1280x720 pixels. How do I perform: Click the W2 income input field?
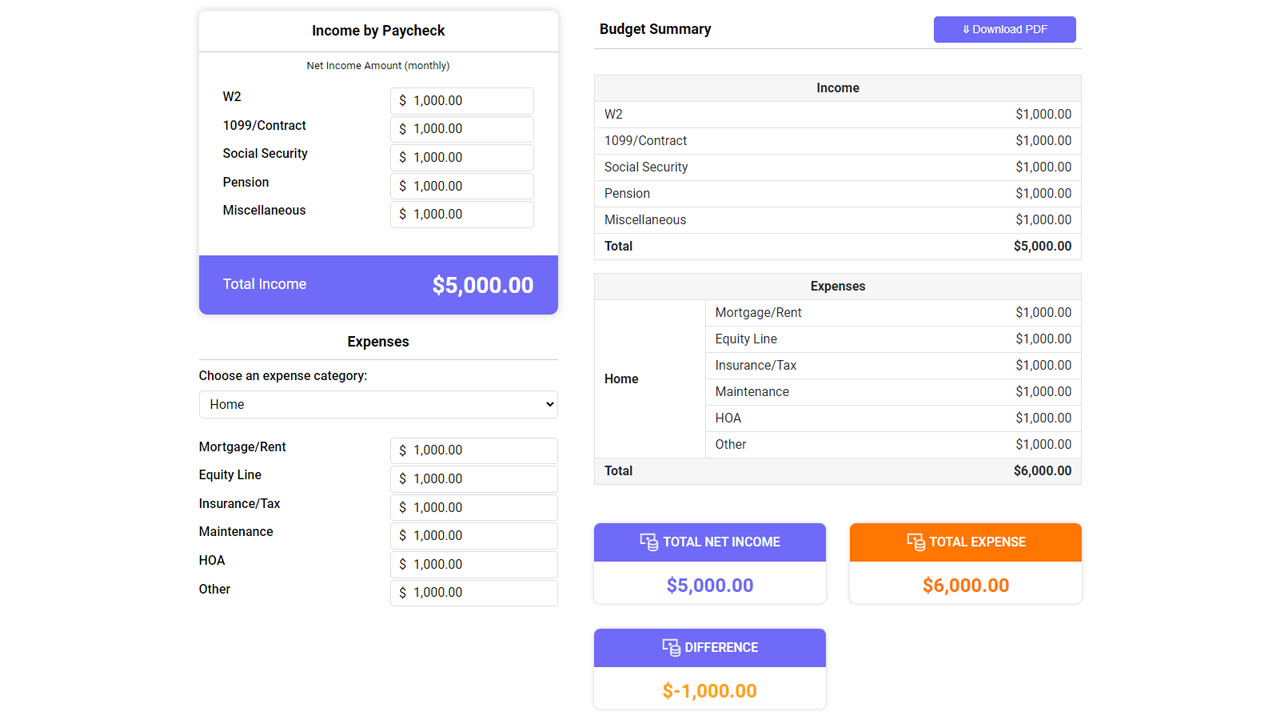point(461,100)
